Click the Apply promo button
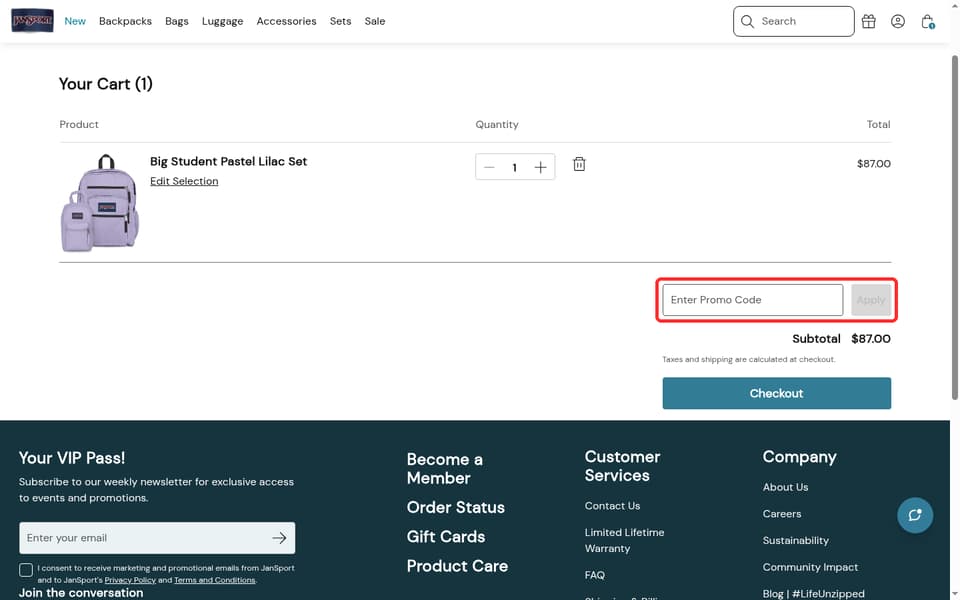 [x=871, y=300]
